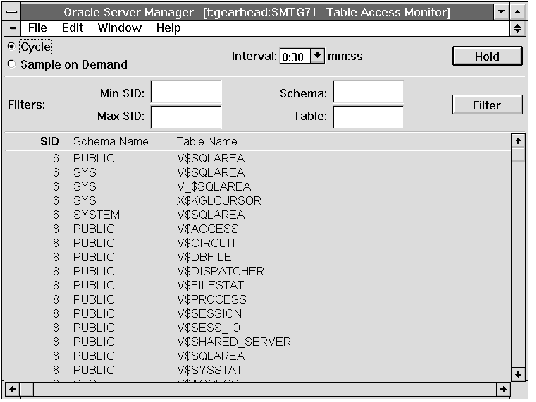Select the V$FILESTAT table row
Viewport: 536px width, 402px height.
[258, 285]
